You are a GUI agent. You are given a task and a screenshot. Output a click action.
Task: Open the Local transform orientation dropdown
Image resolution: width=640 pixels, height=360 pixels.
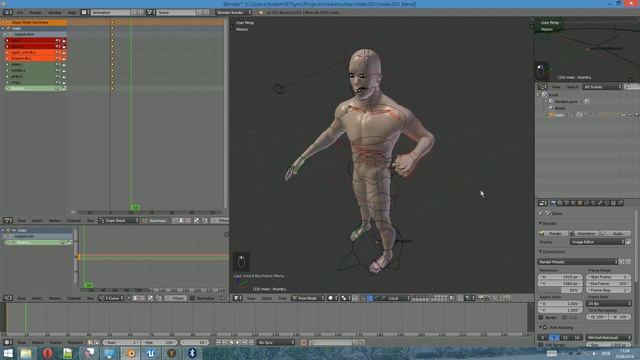coord(397,298)
